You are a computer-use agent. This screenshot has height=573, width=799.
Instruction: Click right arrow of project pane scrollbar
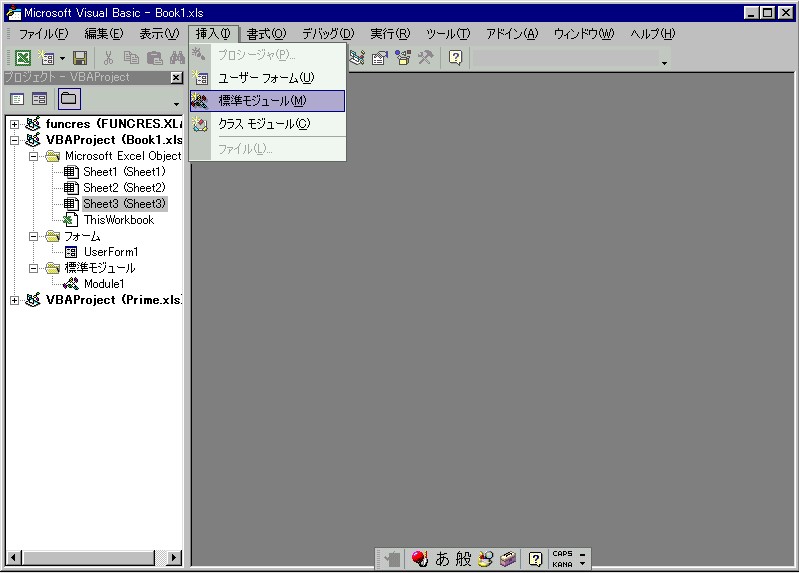174,558
